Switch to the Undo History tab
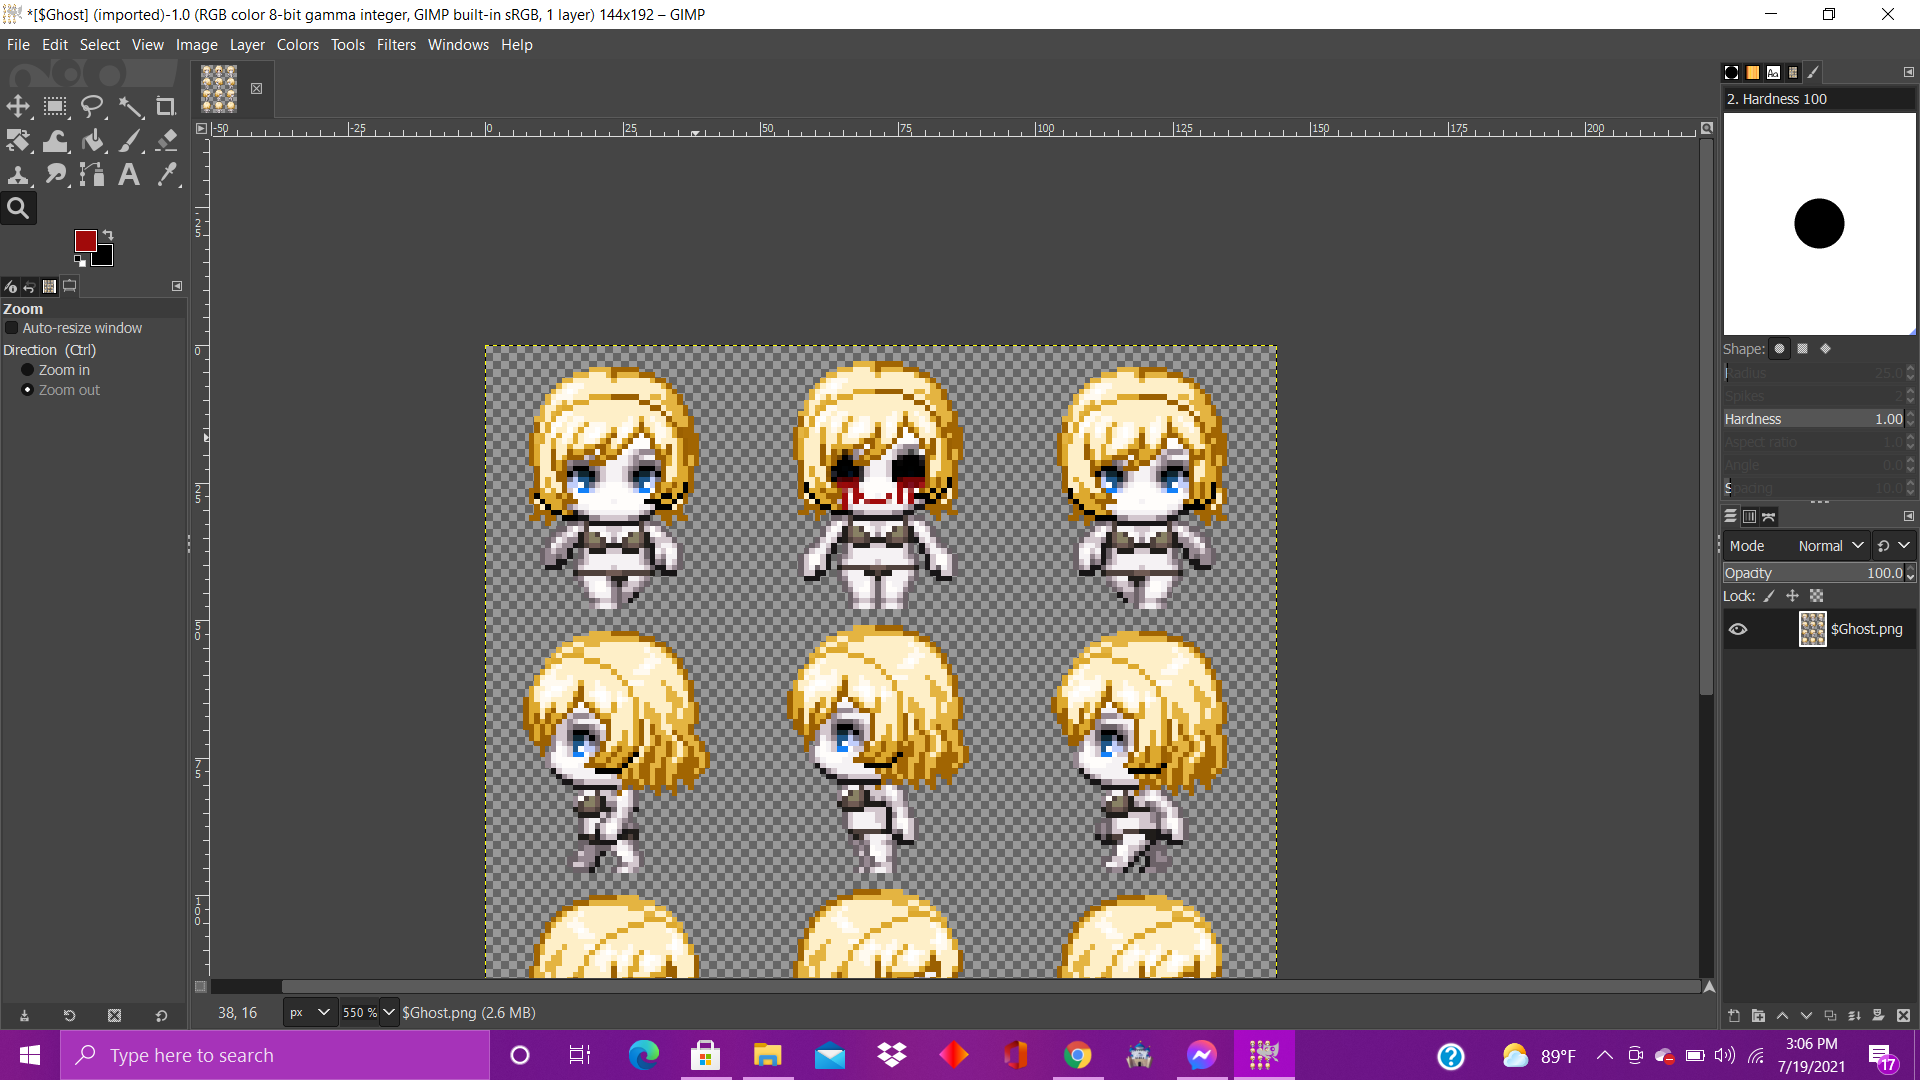The image size is (1920, 1080). tap(30, 286)
